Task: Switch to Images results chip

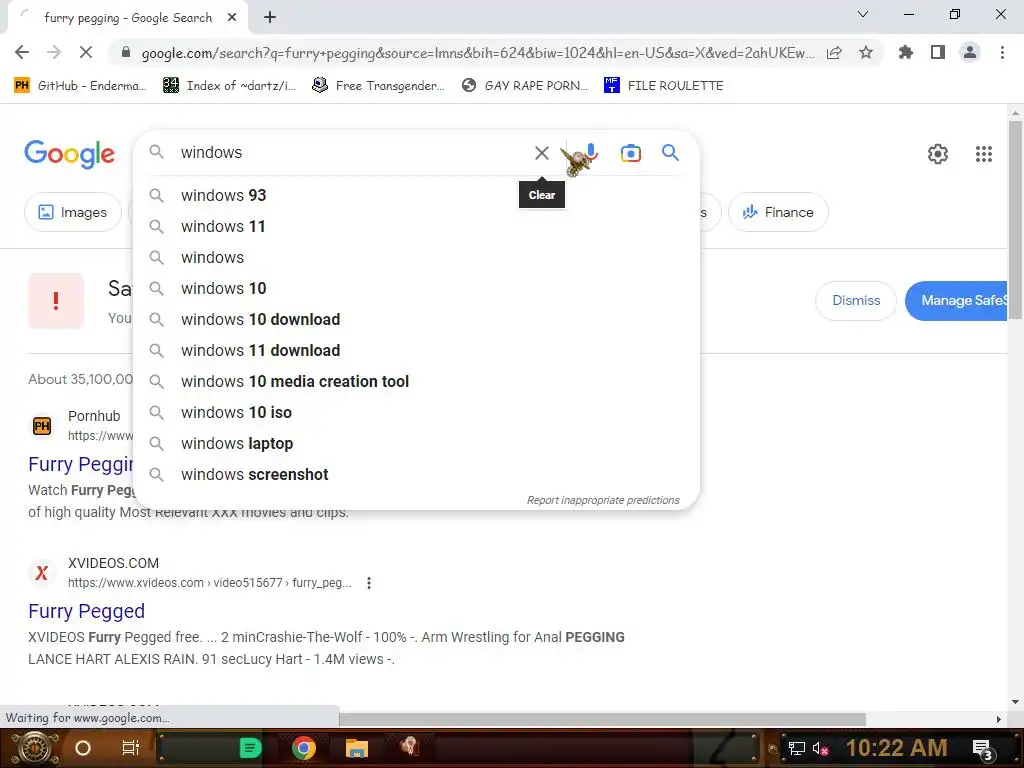Action: point(72,212)
